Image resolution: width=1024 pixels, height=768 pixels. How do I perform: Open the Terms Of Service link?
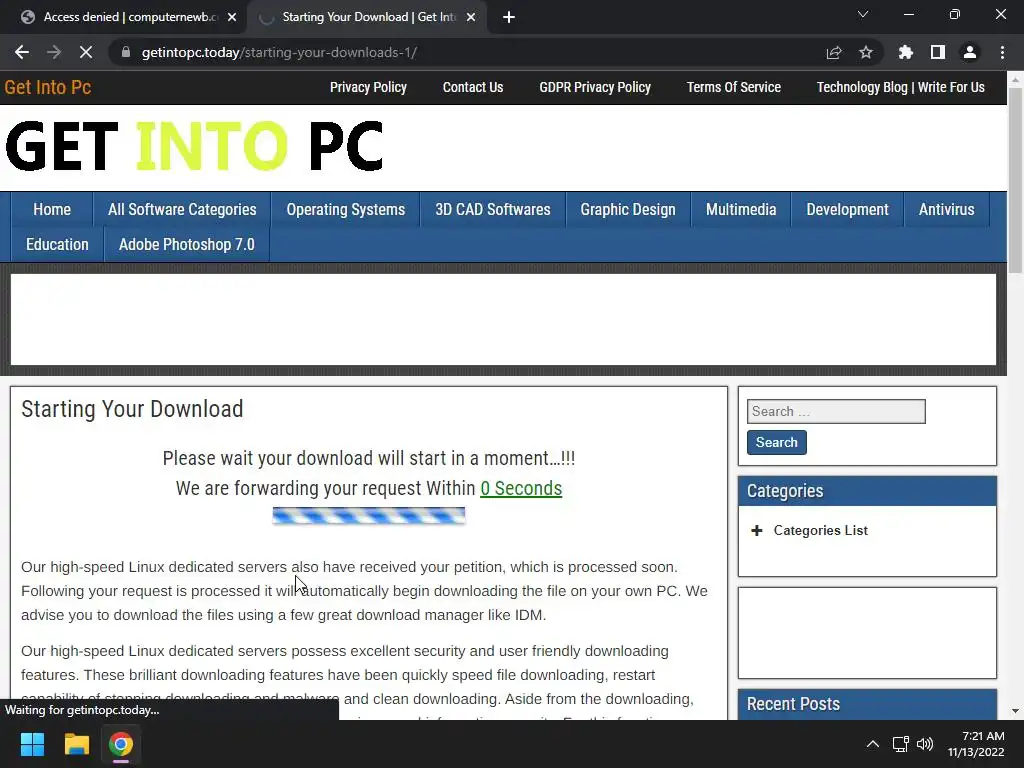coord(733,87)
